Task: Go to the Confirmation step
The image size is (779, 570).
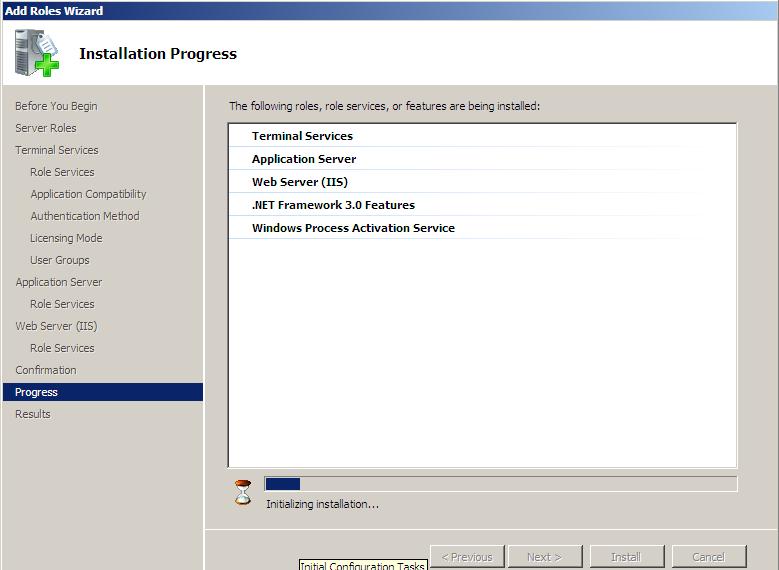Action: click(x=46, y=370)
